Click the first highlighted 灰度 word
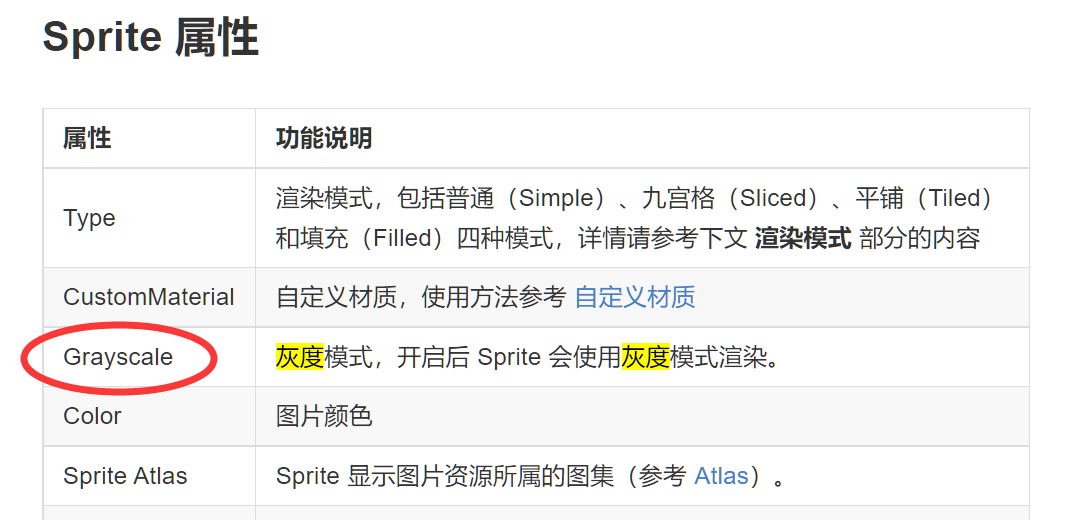 pos(300,357)
